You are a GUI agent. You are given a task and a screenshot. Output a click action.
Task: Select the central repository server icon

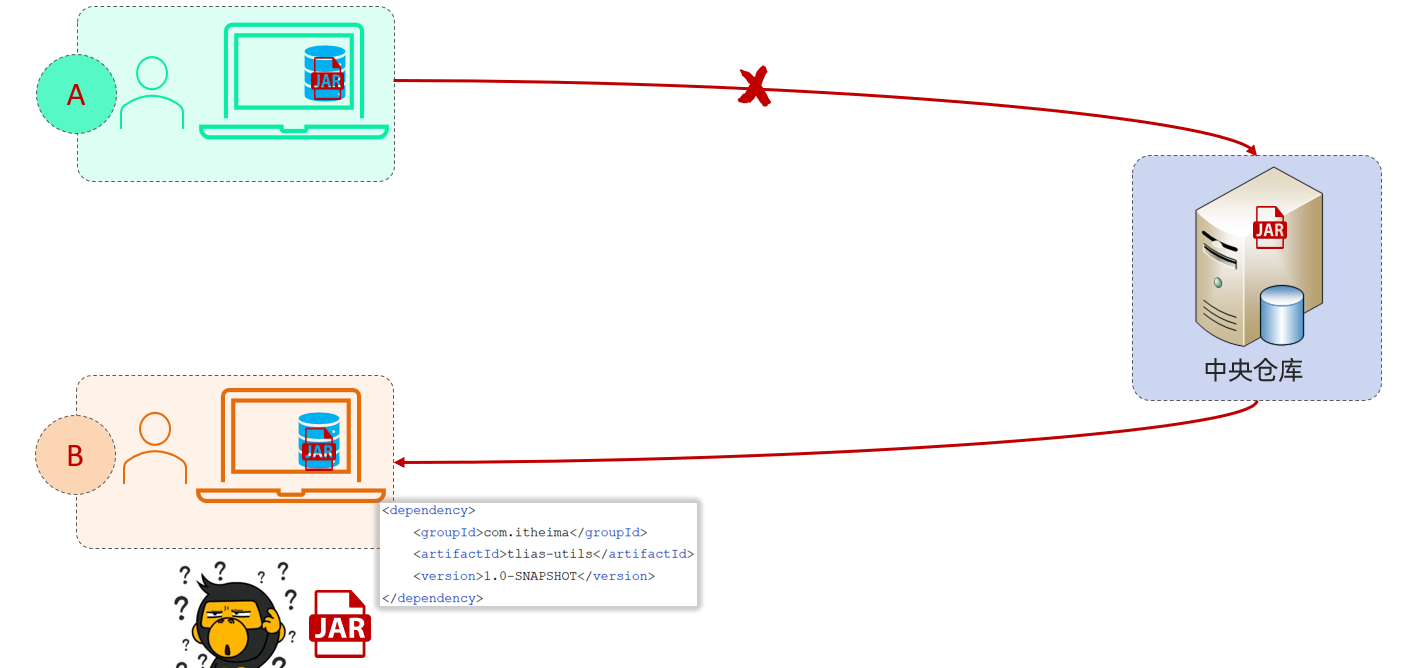tap(1258, 257)
